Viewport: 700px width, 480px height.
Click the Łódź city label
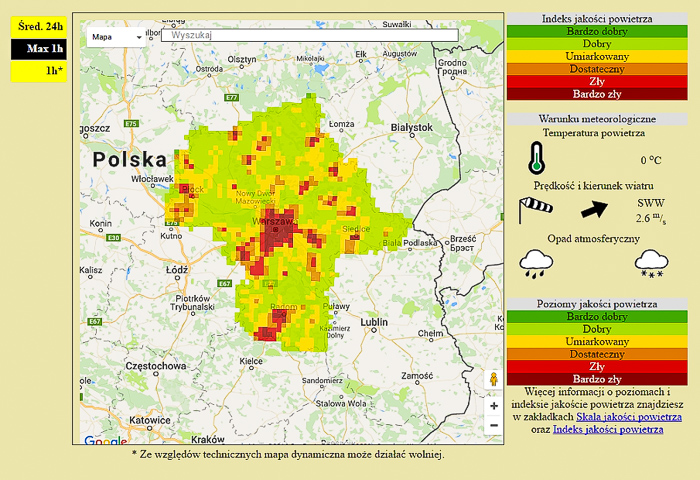coord(177,270)
